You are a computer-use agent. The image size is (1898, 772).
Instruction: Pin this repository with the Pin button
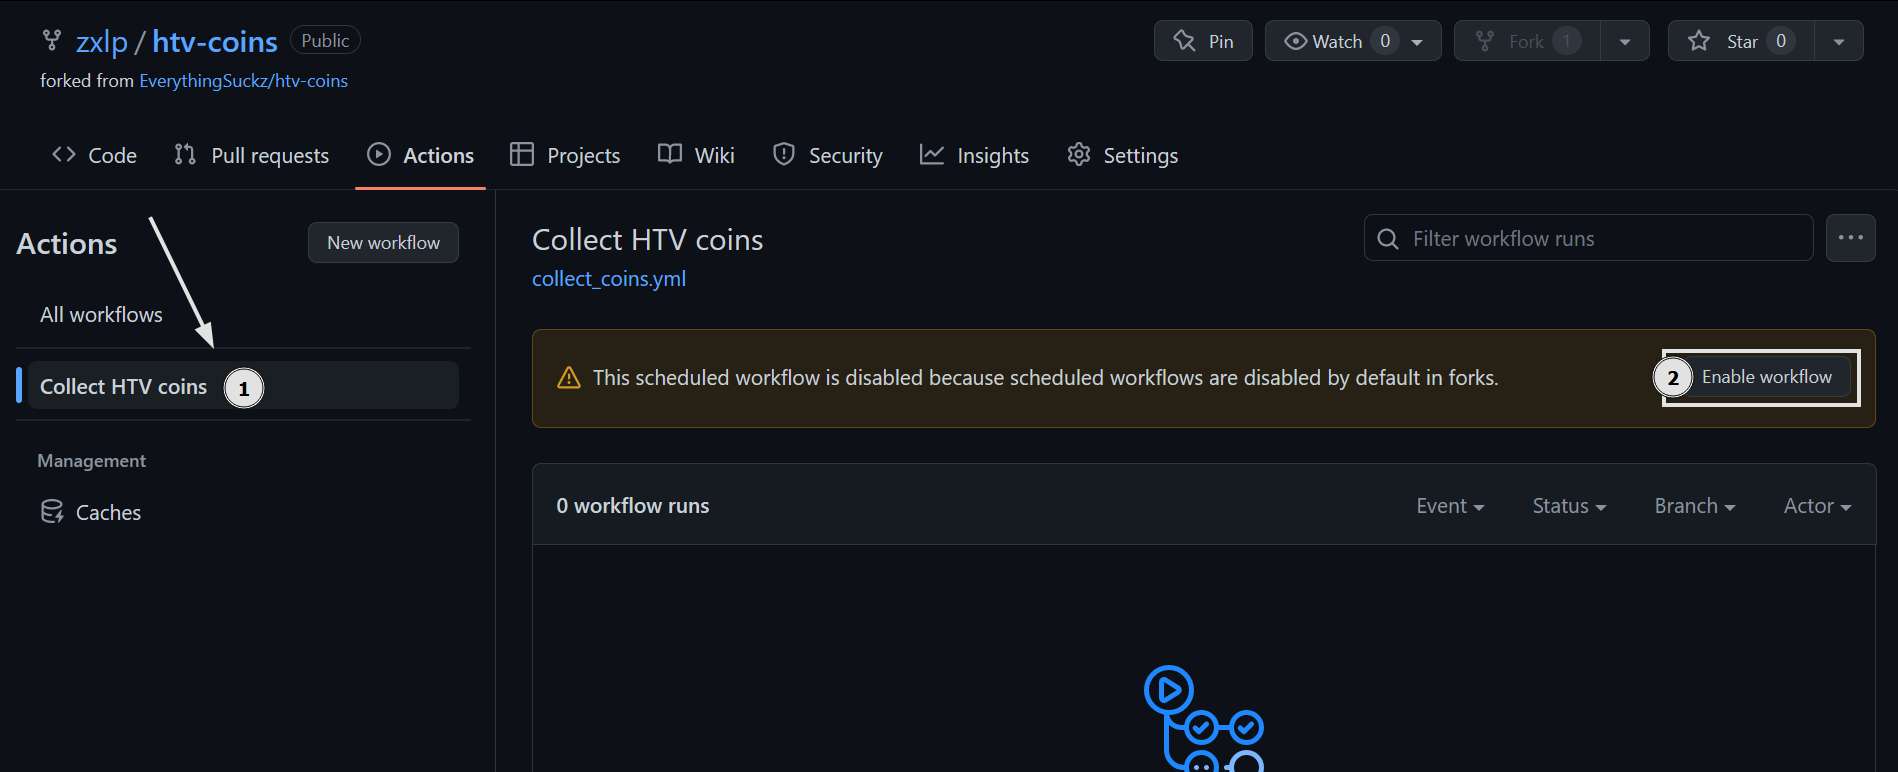1203,41
